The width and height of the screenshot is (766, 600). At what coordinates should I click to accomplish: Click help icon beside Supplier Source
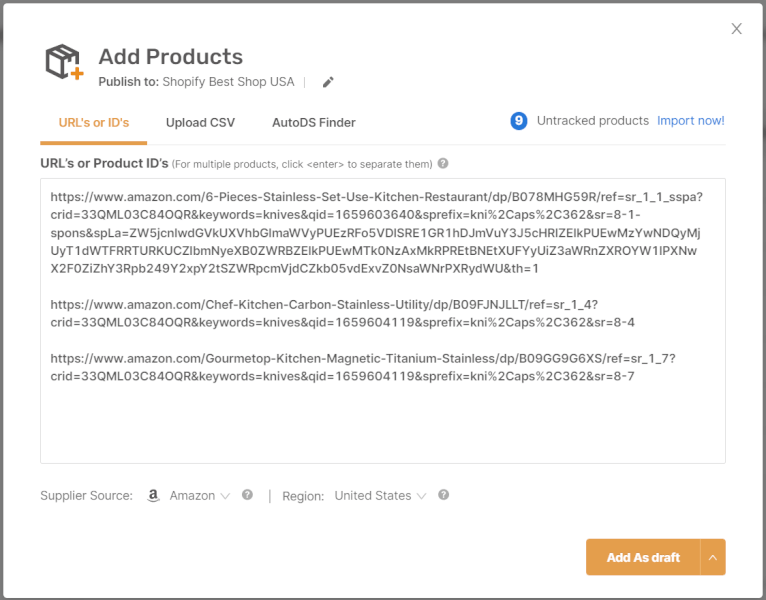click(x=248, y=495)
